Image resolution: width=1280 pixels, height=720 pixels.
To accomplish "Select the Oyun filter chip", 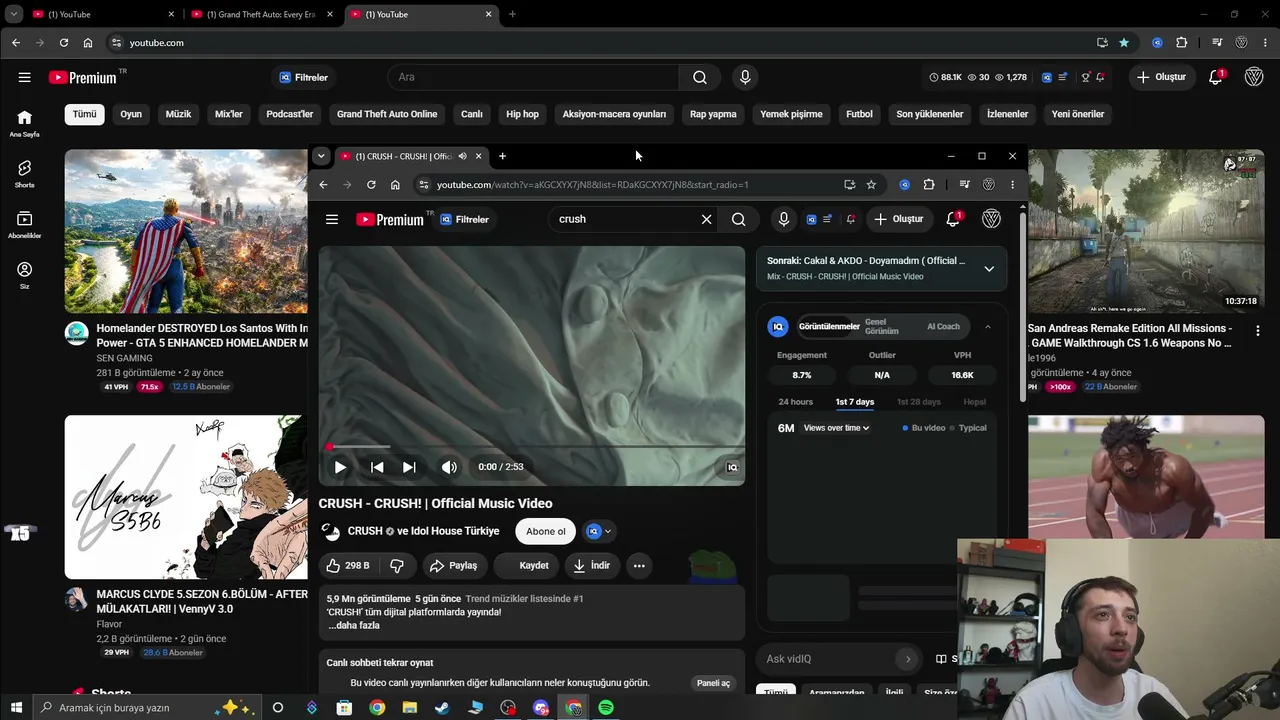I will tap(131, 114).
